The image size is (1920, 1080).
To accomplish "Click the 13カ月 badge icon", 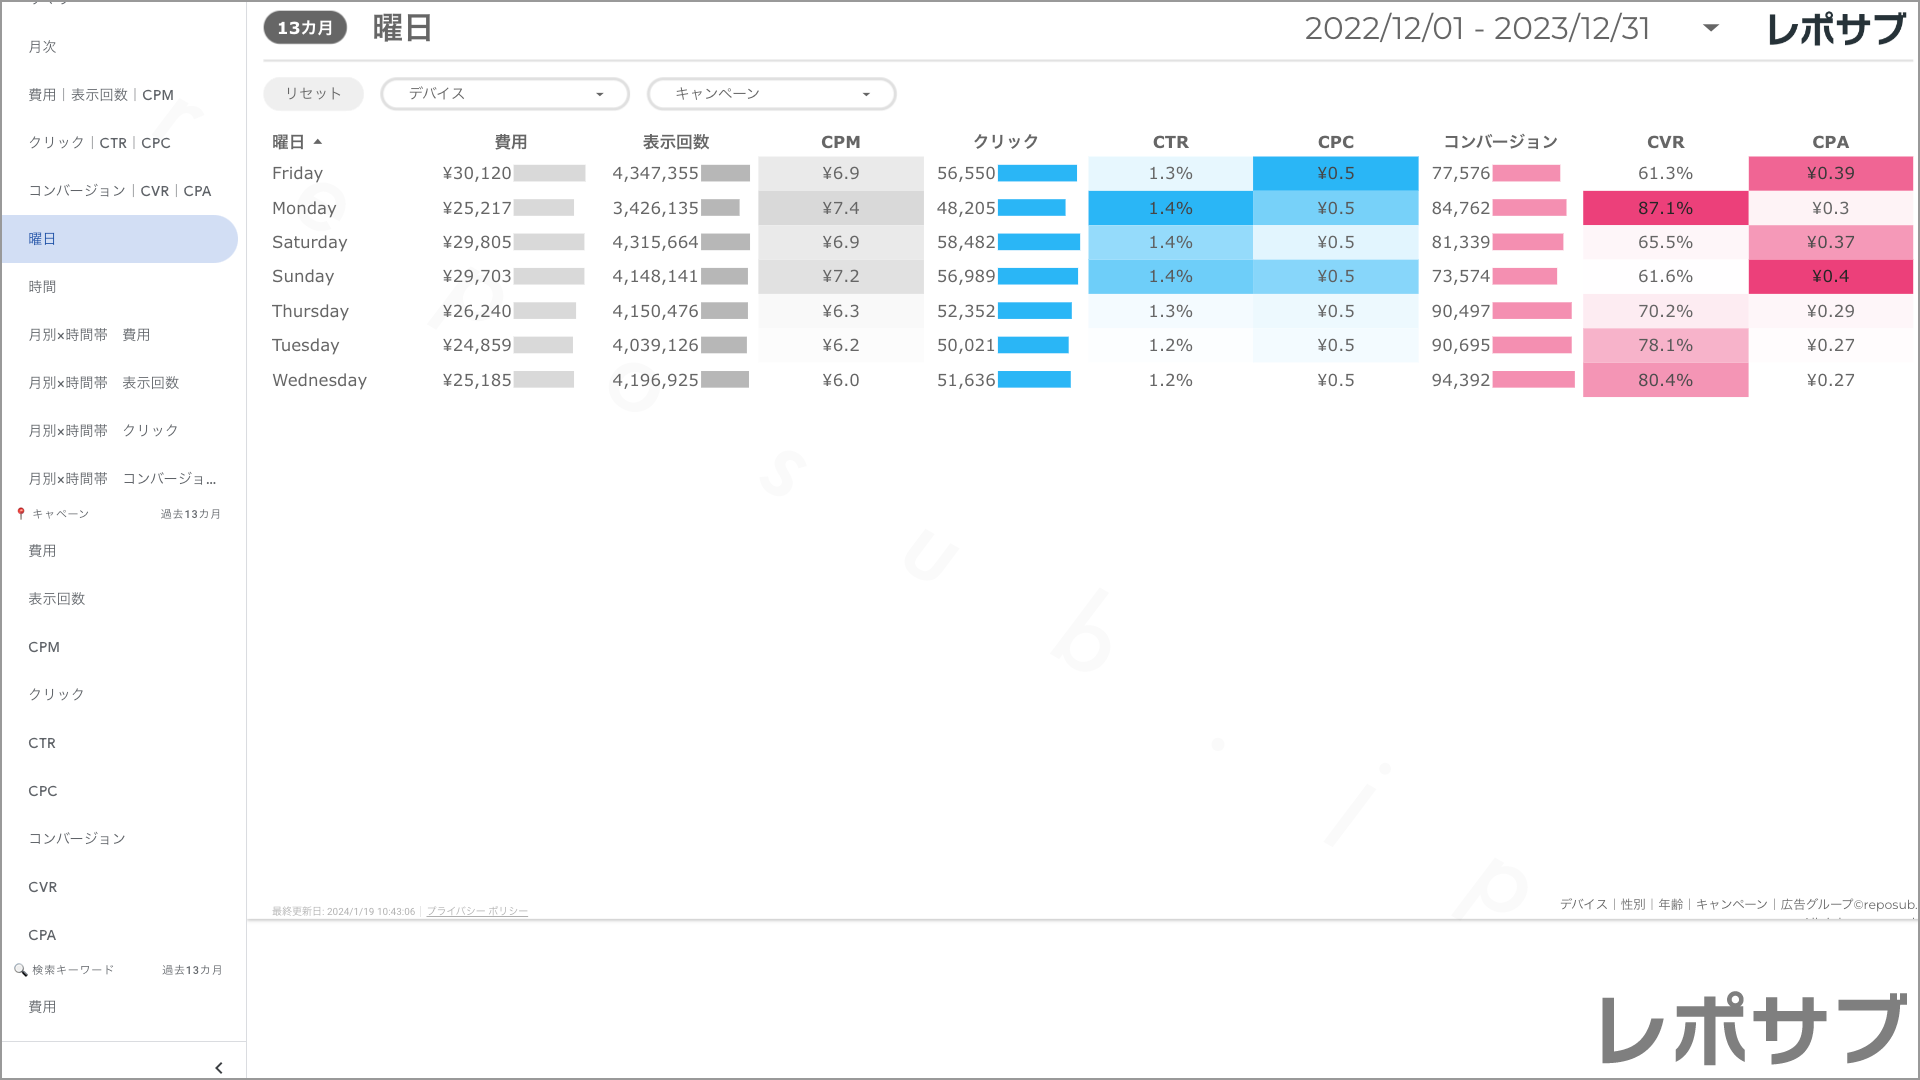I will (305, 28).
